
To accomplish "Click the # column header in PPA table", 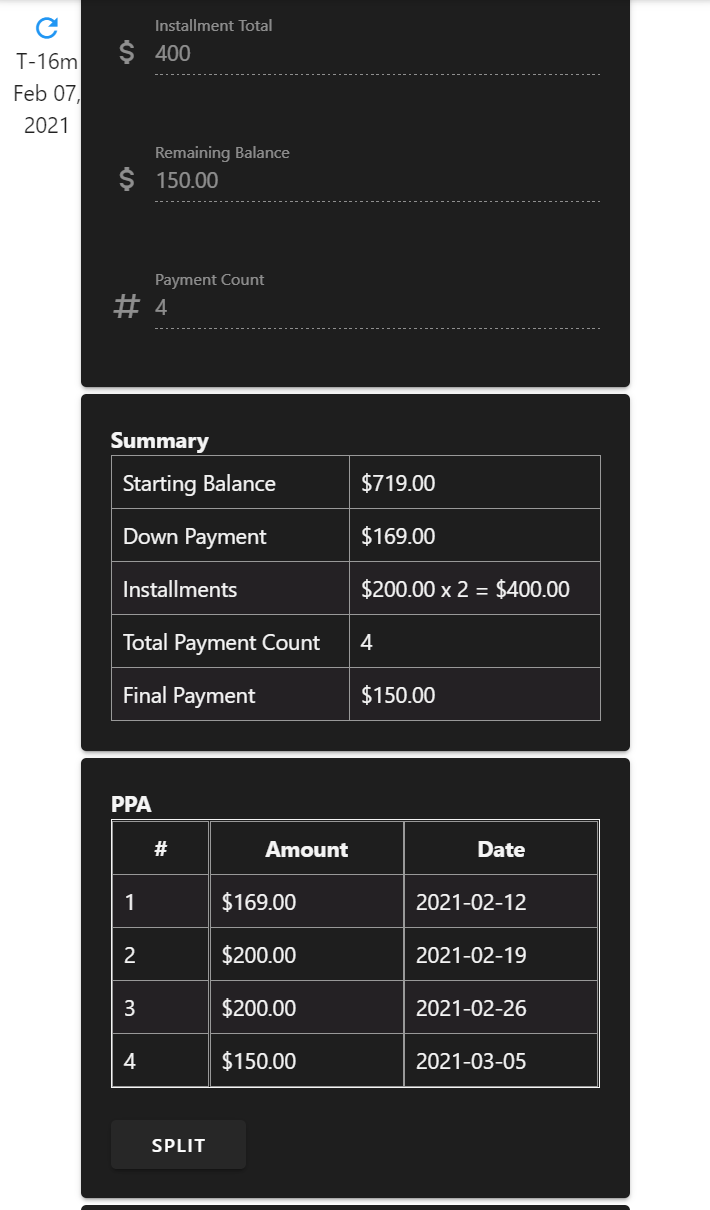I will (x=160, y=849).
